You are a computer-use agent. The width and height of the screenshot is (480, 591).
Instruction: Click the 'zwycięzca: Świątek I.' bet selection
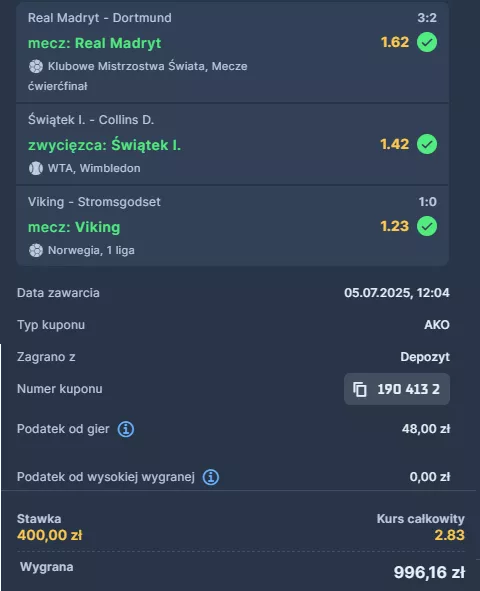pos(104,145)
